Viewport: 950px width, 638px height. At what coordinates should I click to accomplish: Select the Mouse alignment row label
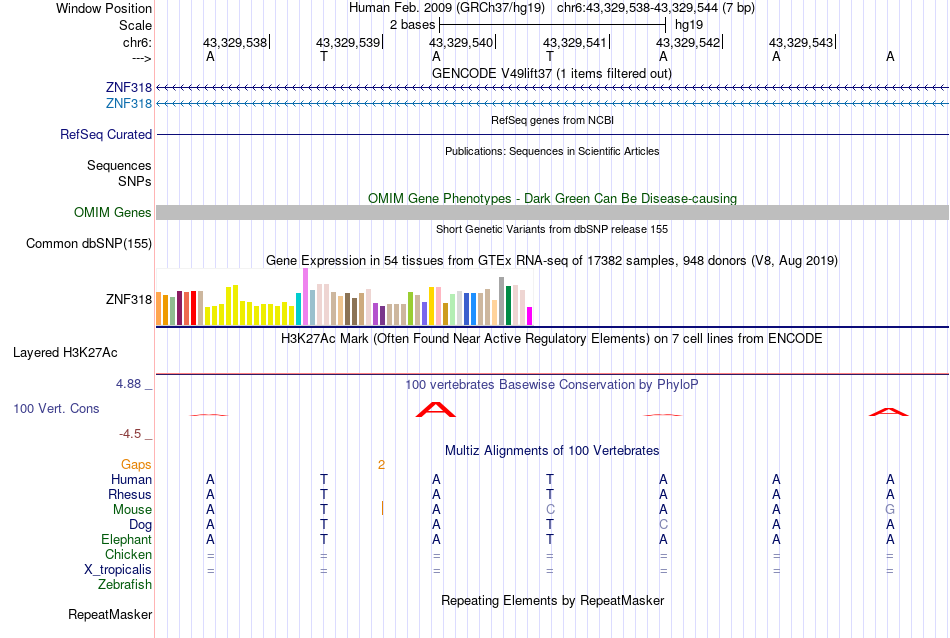[x=132, y=510]
